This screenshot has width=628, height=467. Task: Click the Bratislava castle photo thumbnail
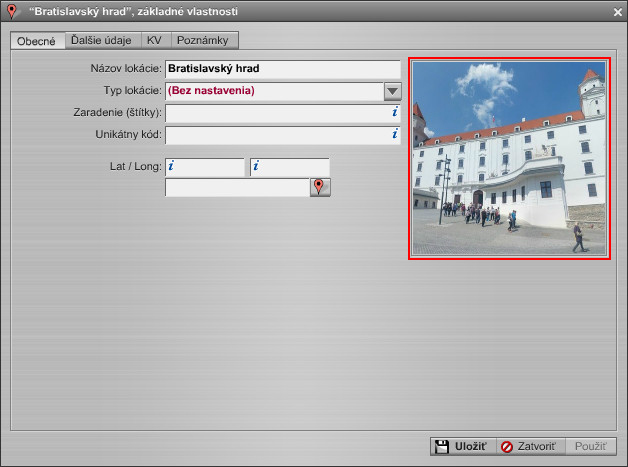point(509,159)
